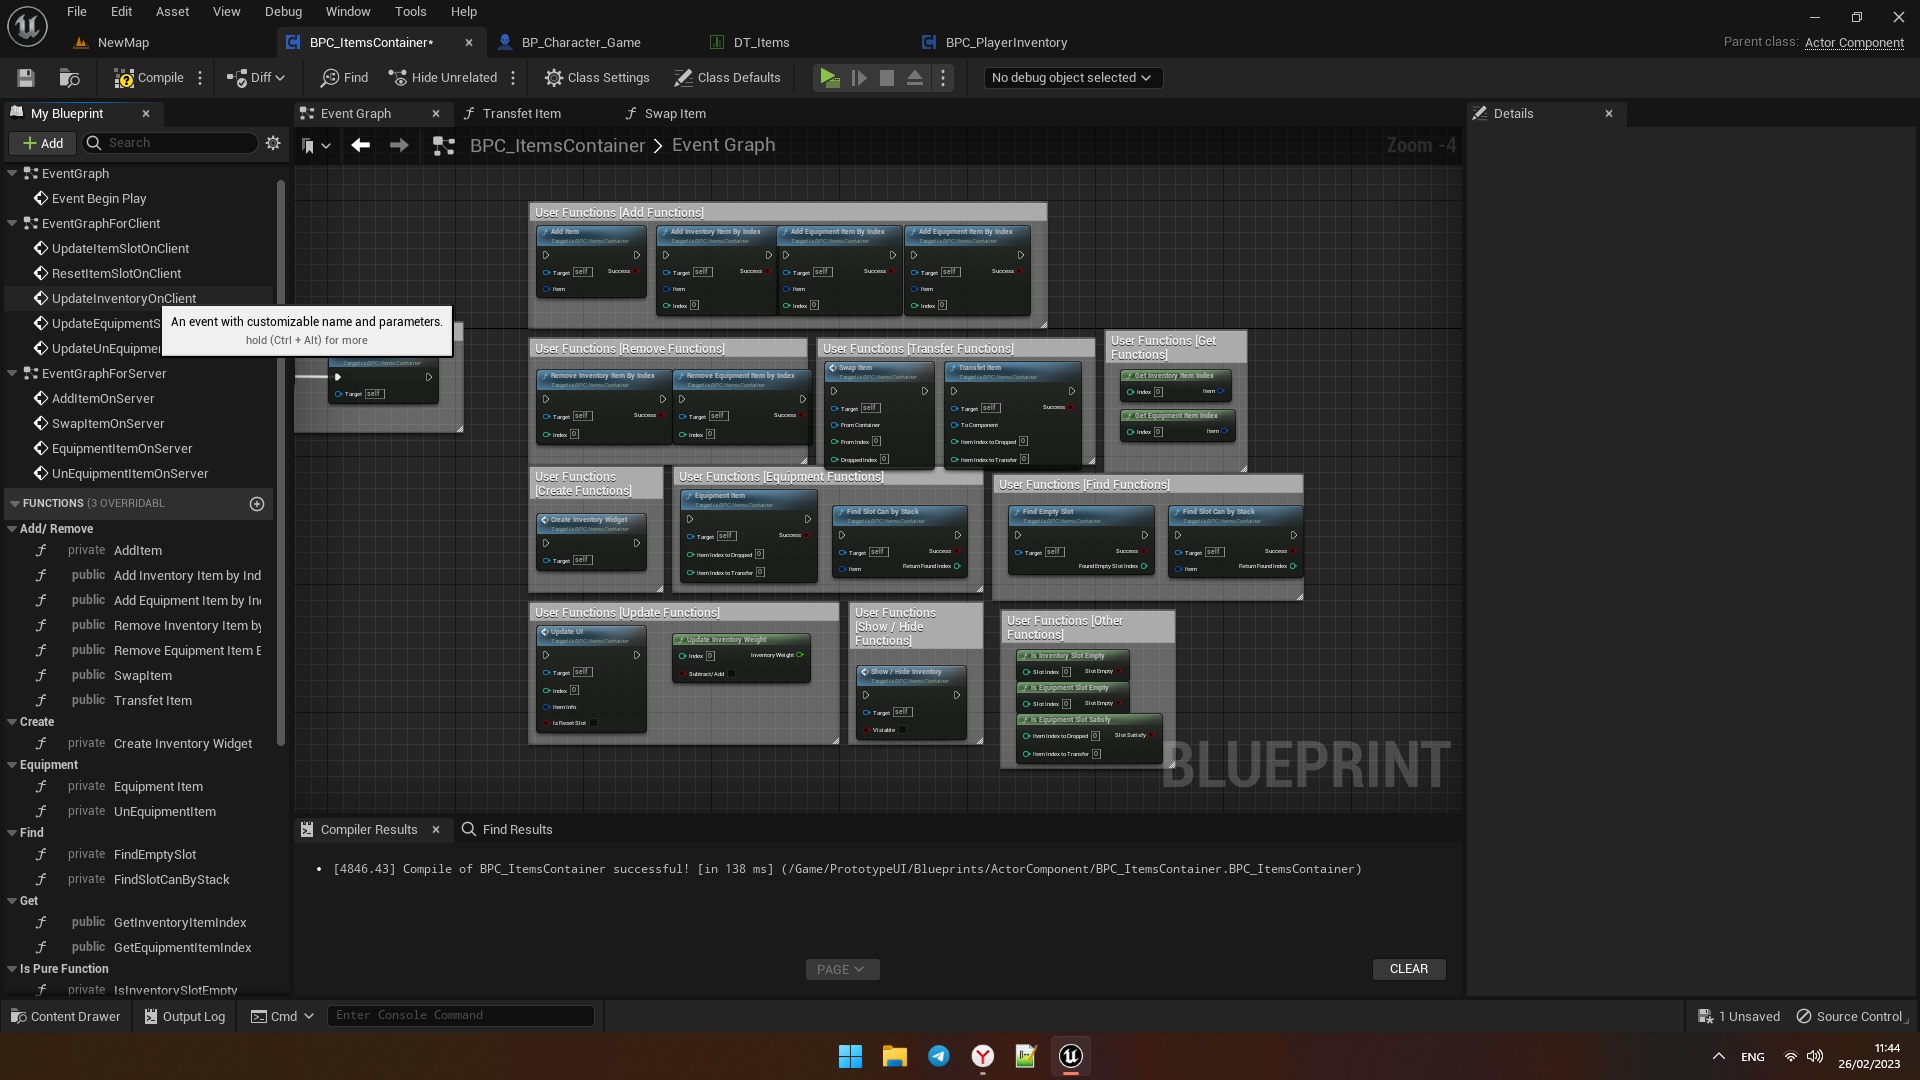Image resolution: width=1920 pixels, height=1080 pixels.
Task: Open Source Control menu
Action: pyautogui.click(x=1851, y=1016)
